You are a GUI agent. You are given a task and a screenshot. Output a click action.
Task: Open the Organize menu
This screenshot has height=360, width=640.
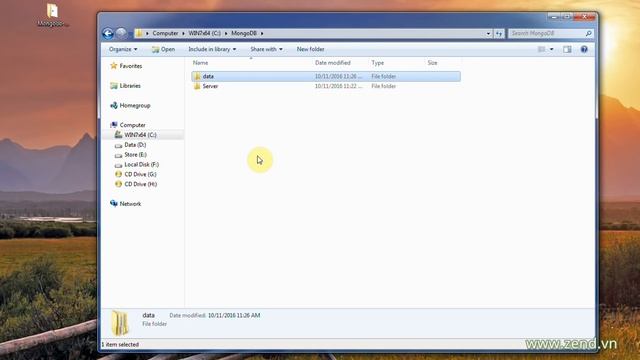(x=123, y=49)
